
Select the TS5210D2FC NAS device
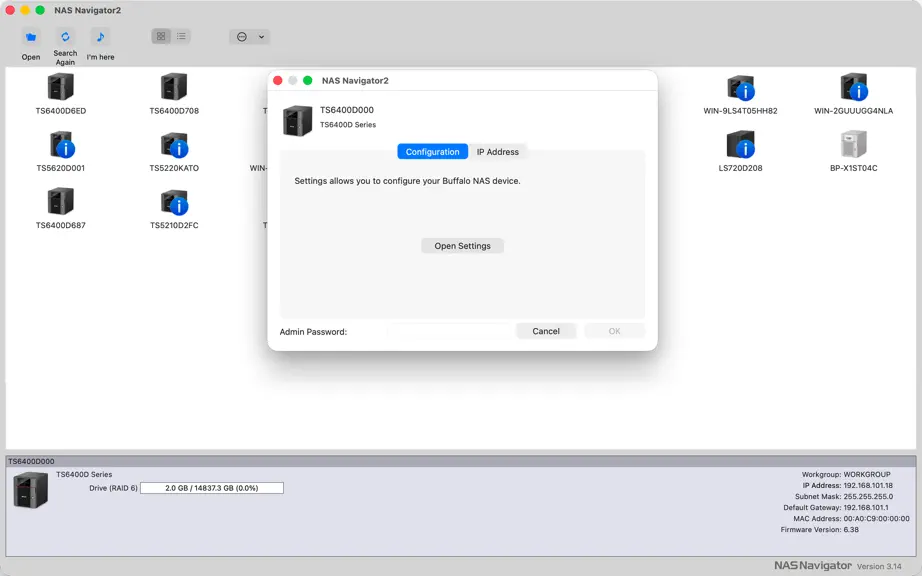[x=174, y=209]
